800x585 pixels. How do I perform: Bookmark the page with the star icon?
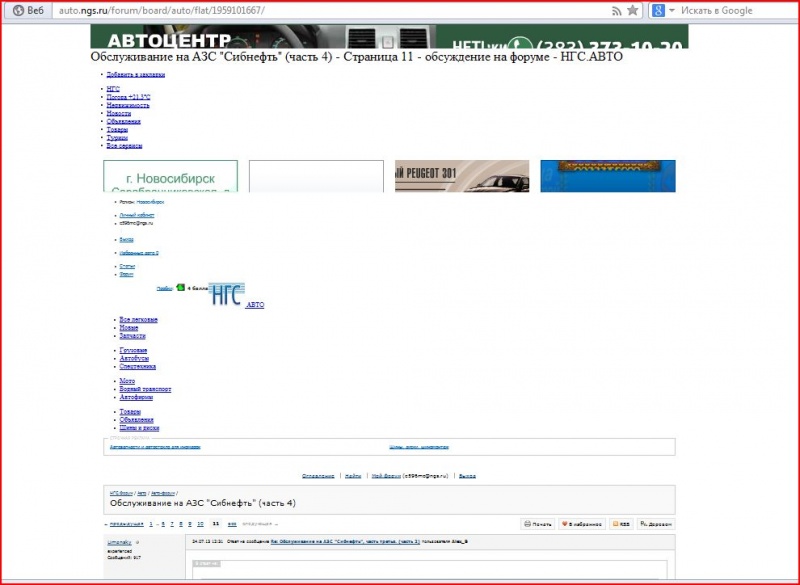point(633,10)
